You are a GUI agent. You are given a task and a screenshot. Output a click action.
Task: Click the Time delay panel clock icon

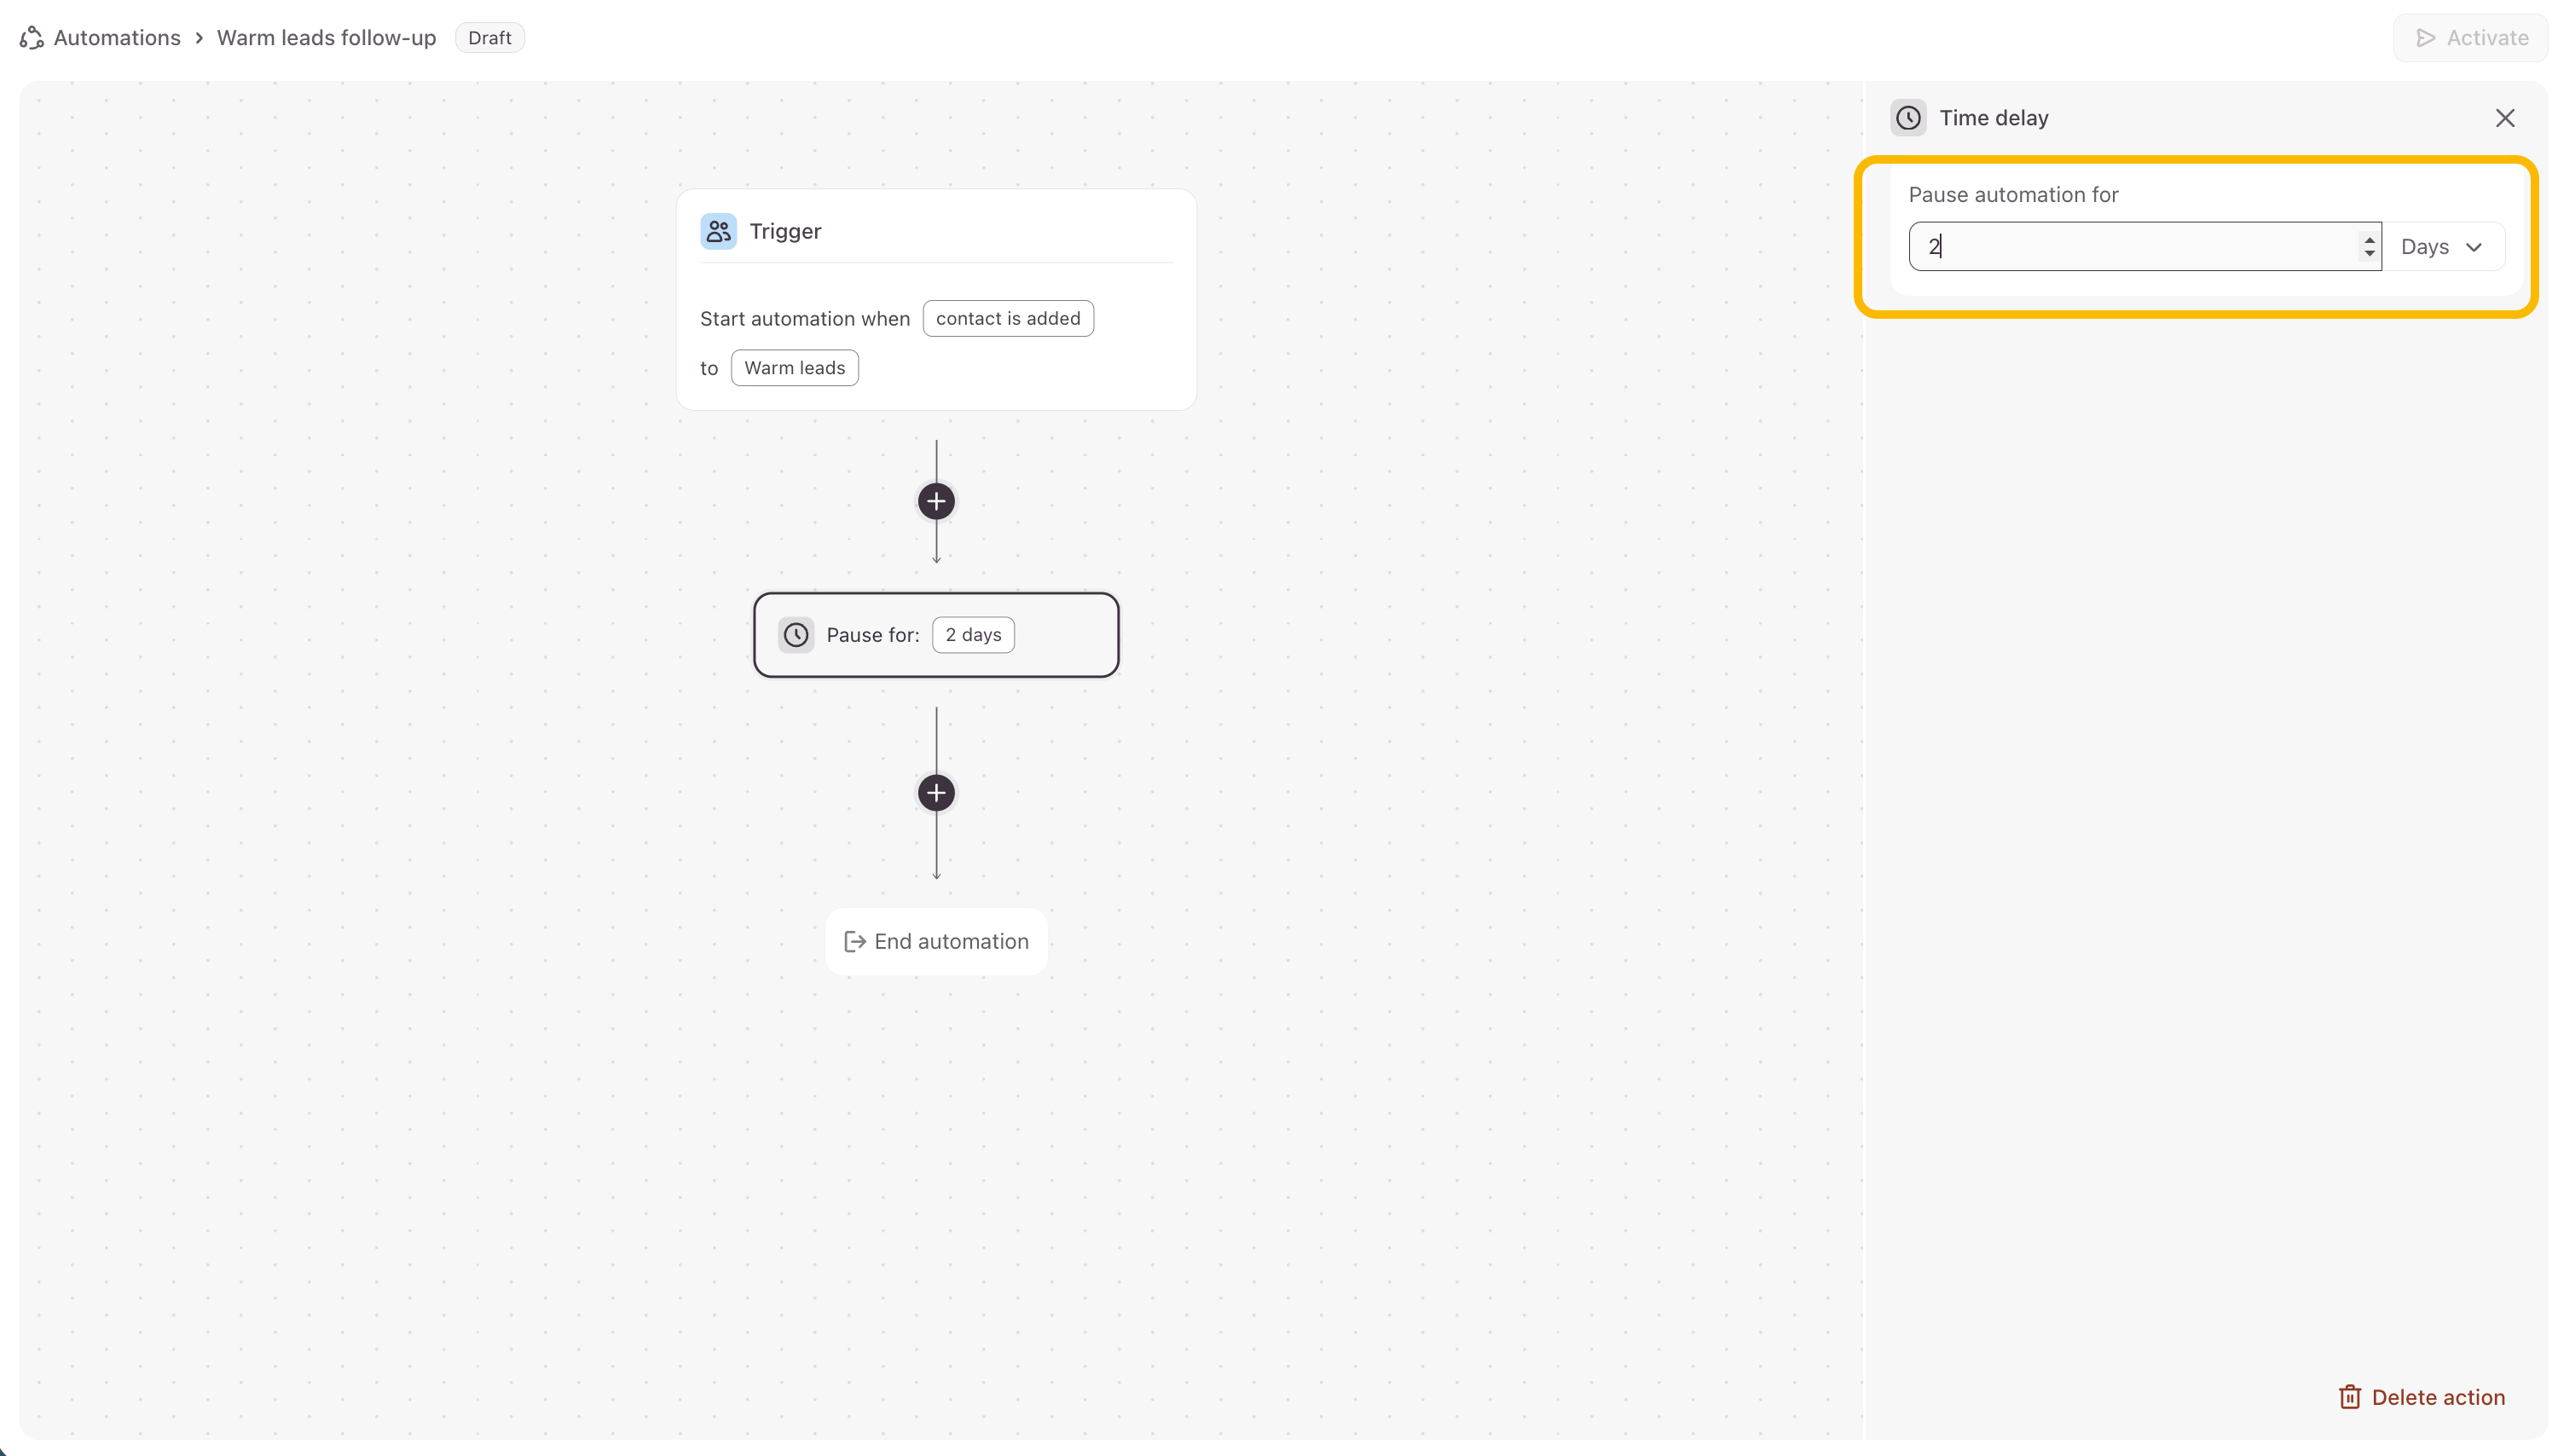[x=1908, y=118]
